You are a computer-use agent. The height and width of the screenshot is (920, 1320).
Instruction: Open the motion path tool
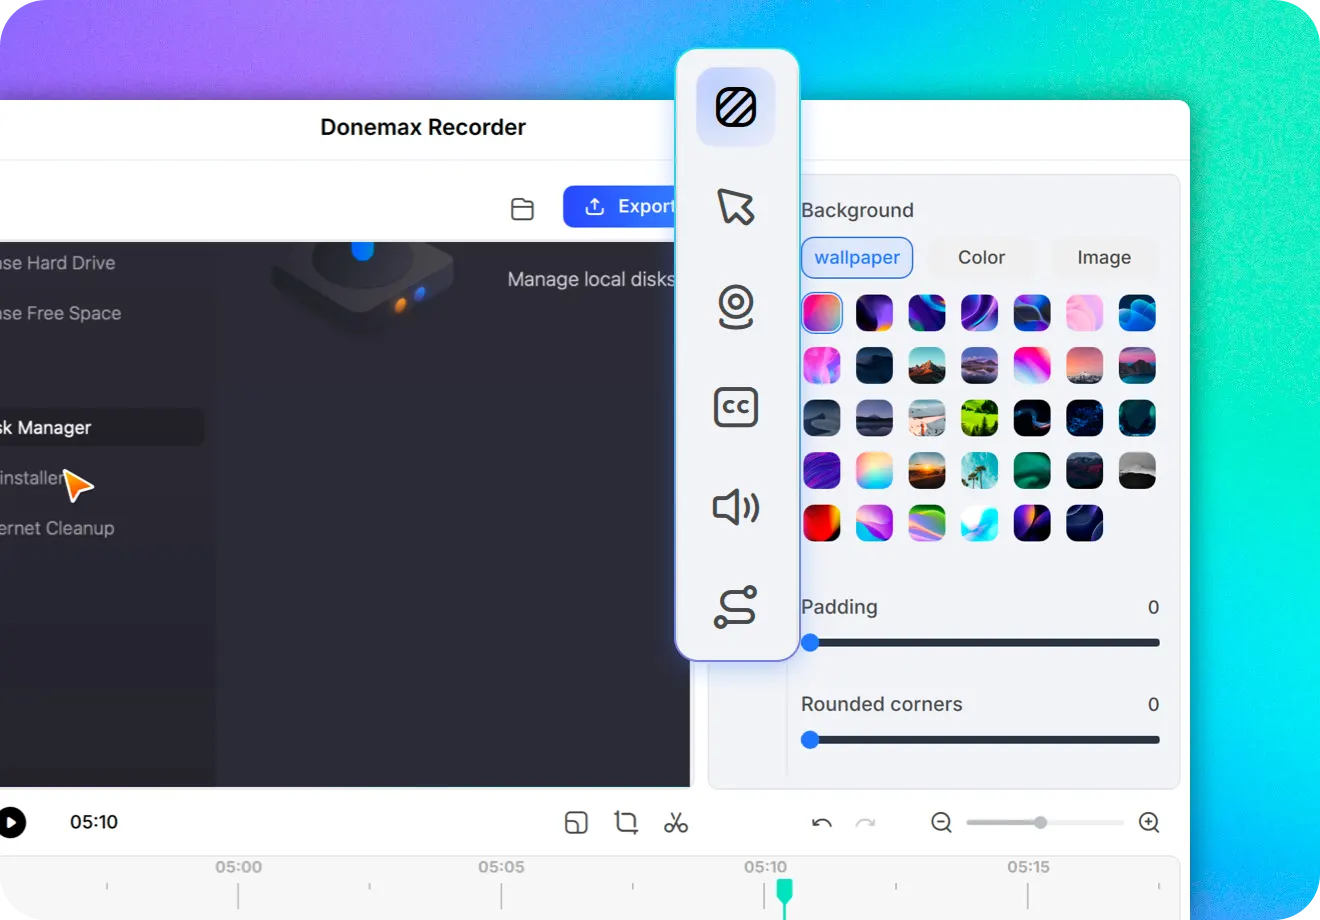[736, 607]
